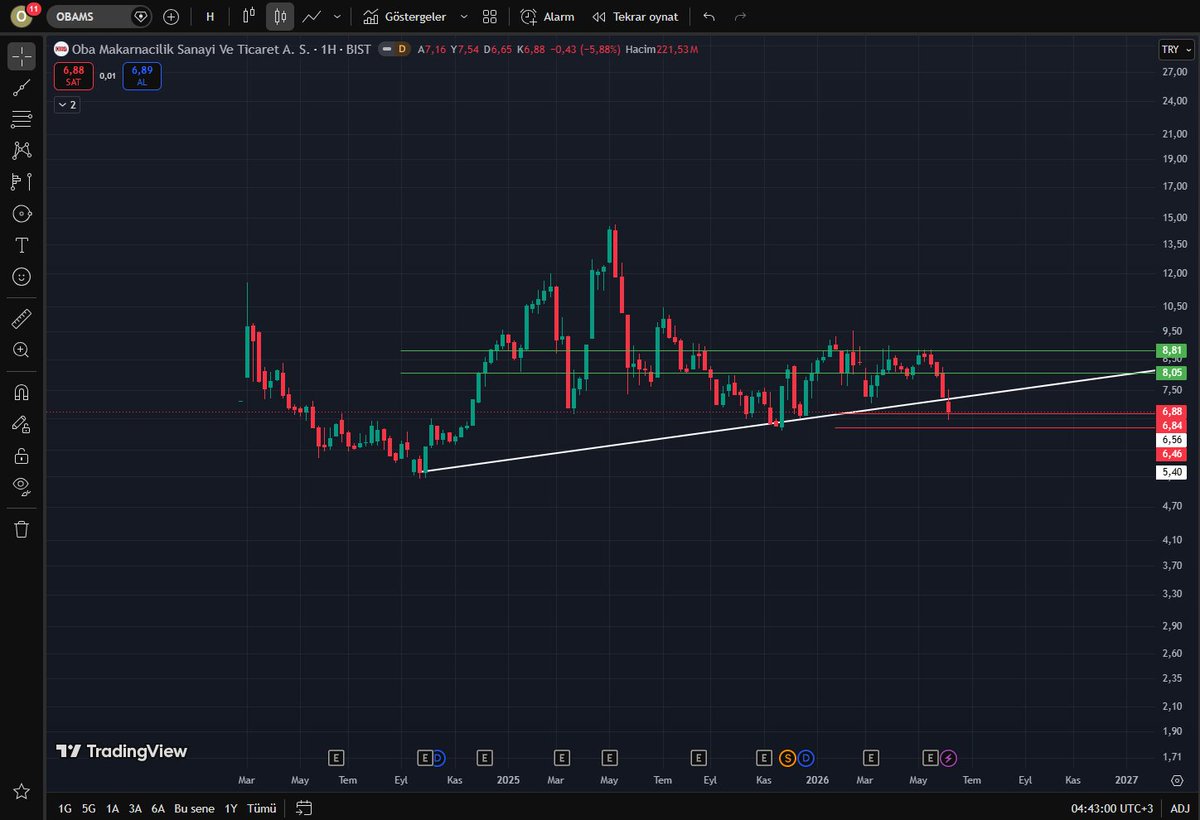Select the candlestick chart style
Viewport: 1200px width, 820px height.
click(280, 17)
